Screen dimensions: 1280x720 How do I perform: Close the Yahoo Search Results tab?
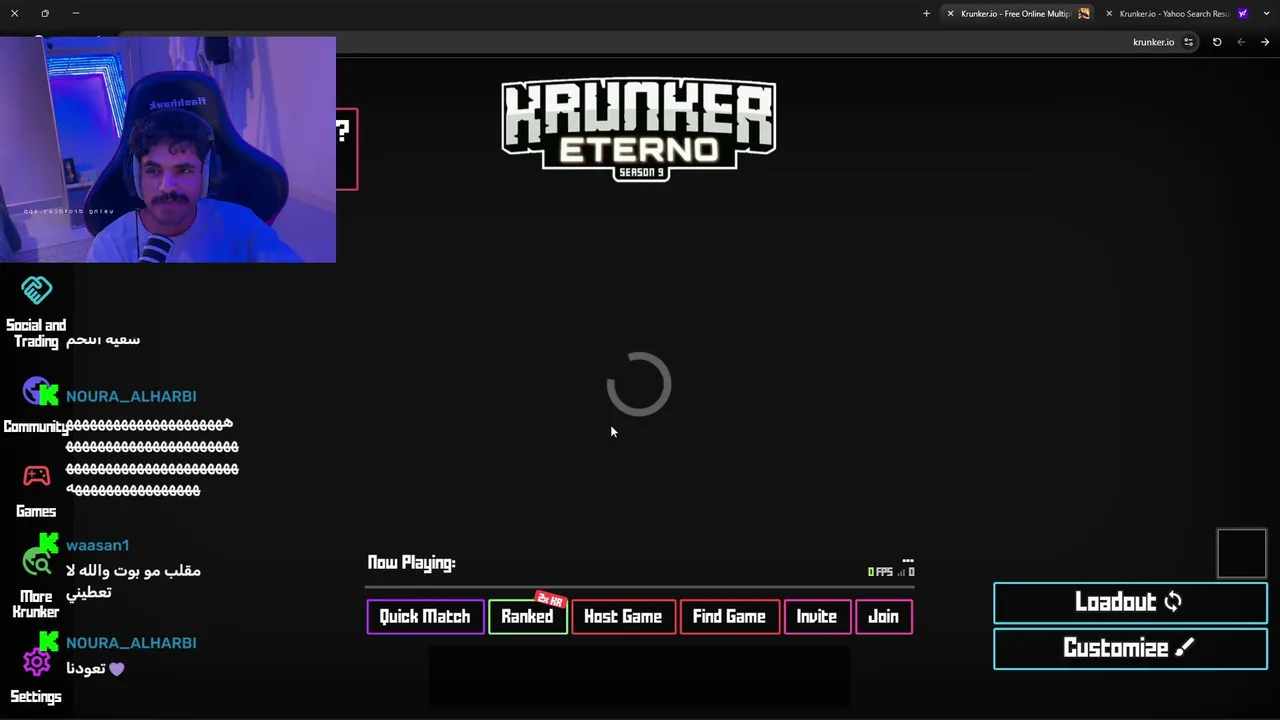pyautogui.click(x=1109, y=13)
